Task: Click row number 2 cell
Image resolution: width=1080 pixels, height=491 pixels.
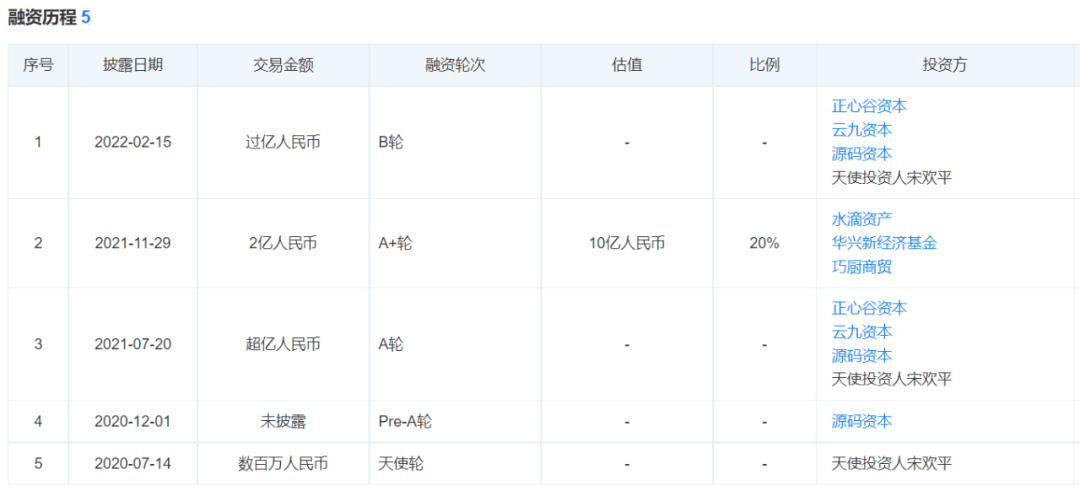Action: tap(38, 243)
